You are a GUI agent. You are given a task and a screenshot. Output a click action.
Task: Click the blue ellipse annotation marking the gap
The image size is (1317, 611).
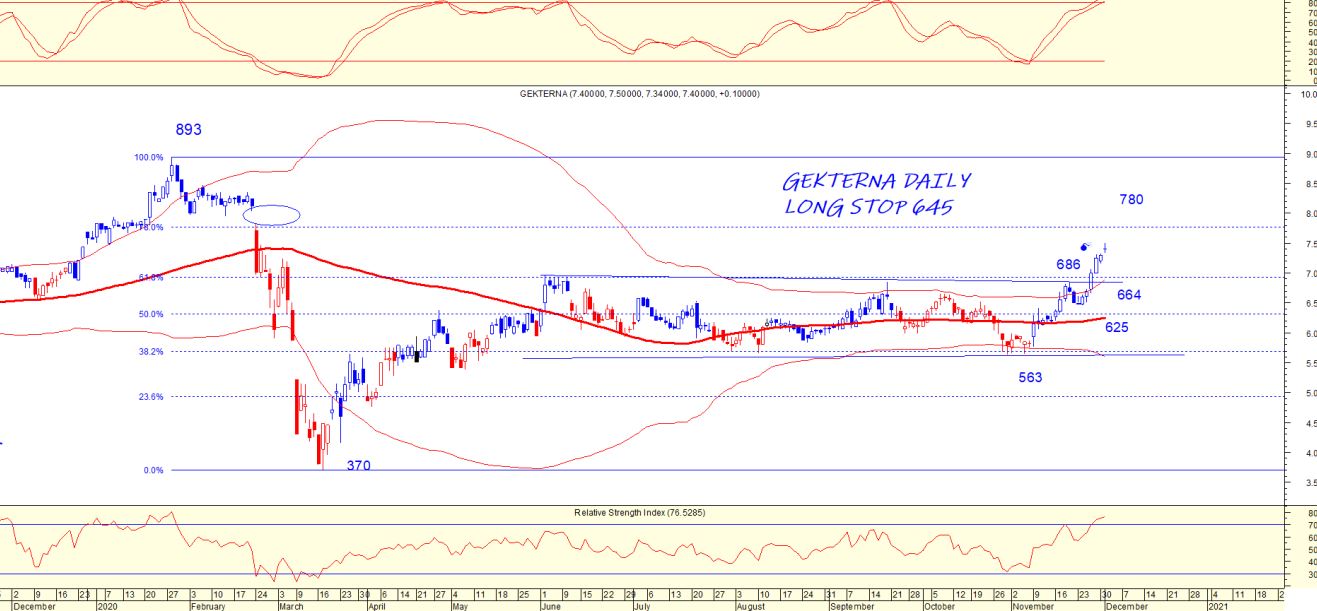click(x=270, y=214)
